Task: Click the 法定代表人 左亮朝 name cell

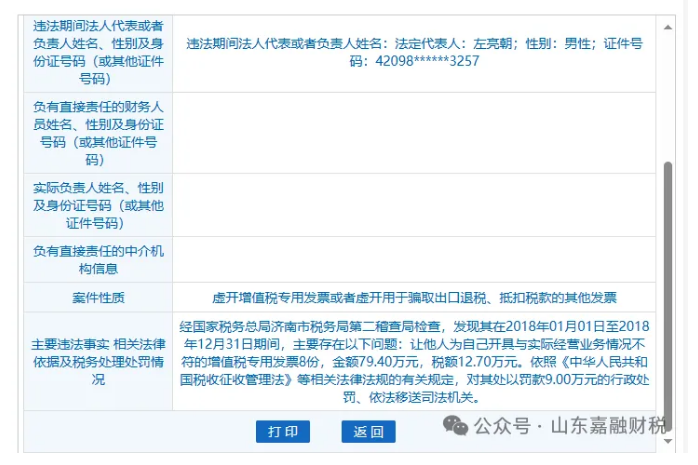Action: pyautogui.click(x=414, y=53)
